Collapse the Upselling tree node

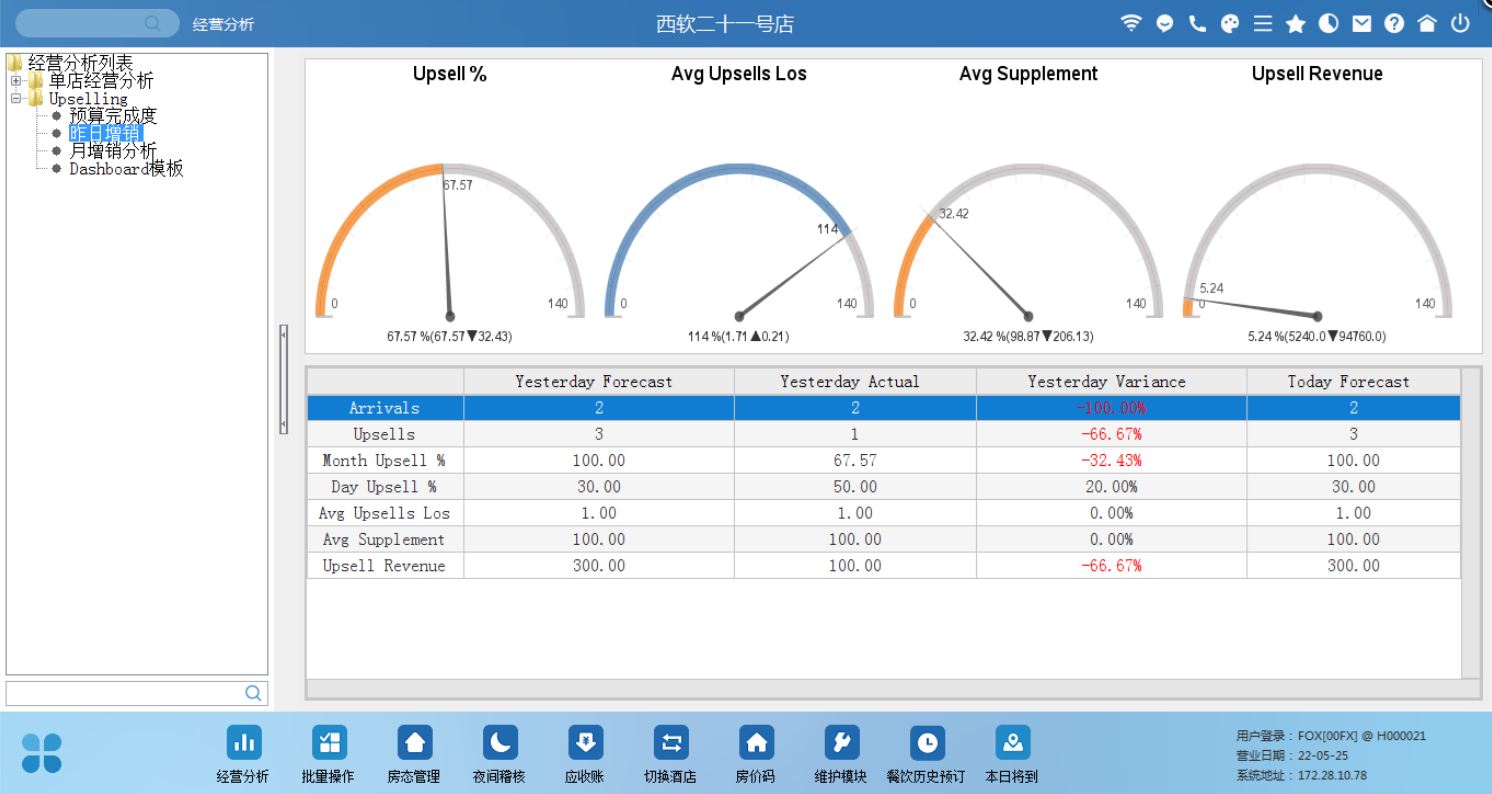click(16, 99)
